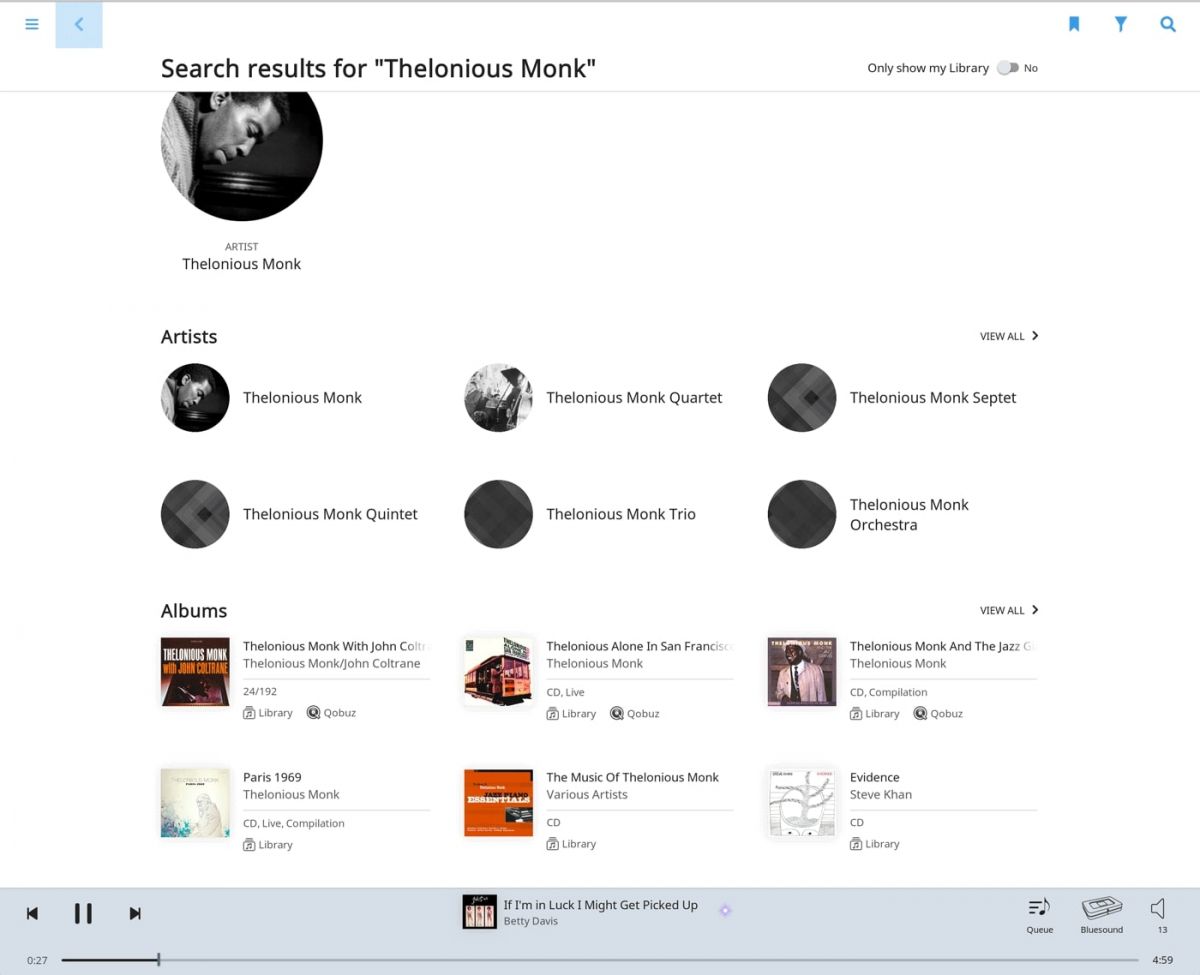This screenshot has width=1200, height=975.
Task: Pause the current playback
Action: coord(83,913)
